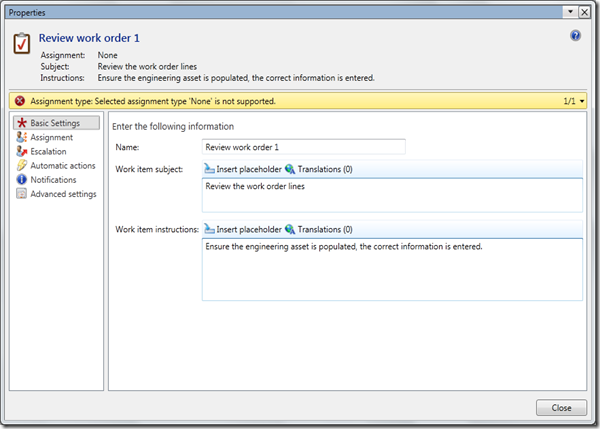Image resolution: width=600 pixels, height=429 pixels.
Task: Expand the 1/1 message dropdown arrow
Action: tap(582, 101)
